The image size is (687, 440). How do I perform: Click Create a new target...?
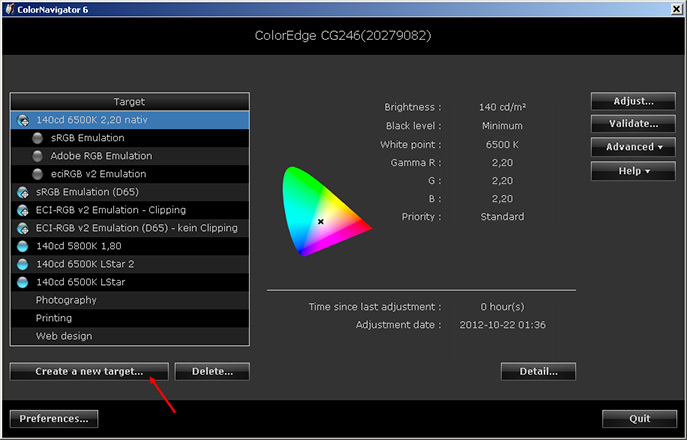(89, 372)
